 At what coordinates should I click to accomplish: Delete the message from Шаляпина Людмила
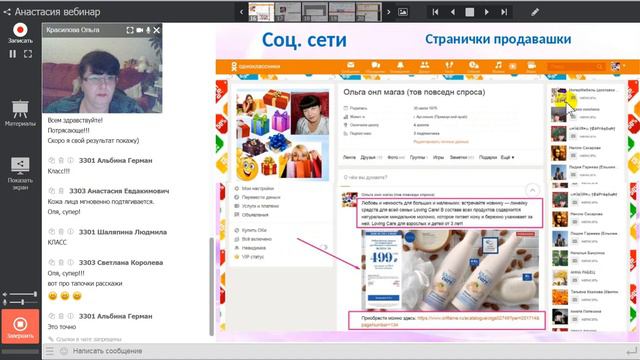(x=61, y=232)
